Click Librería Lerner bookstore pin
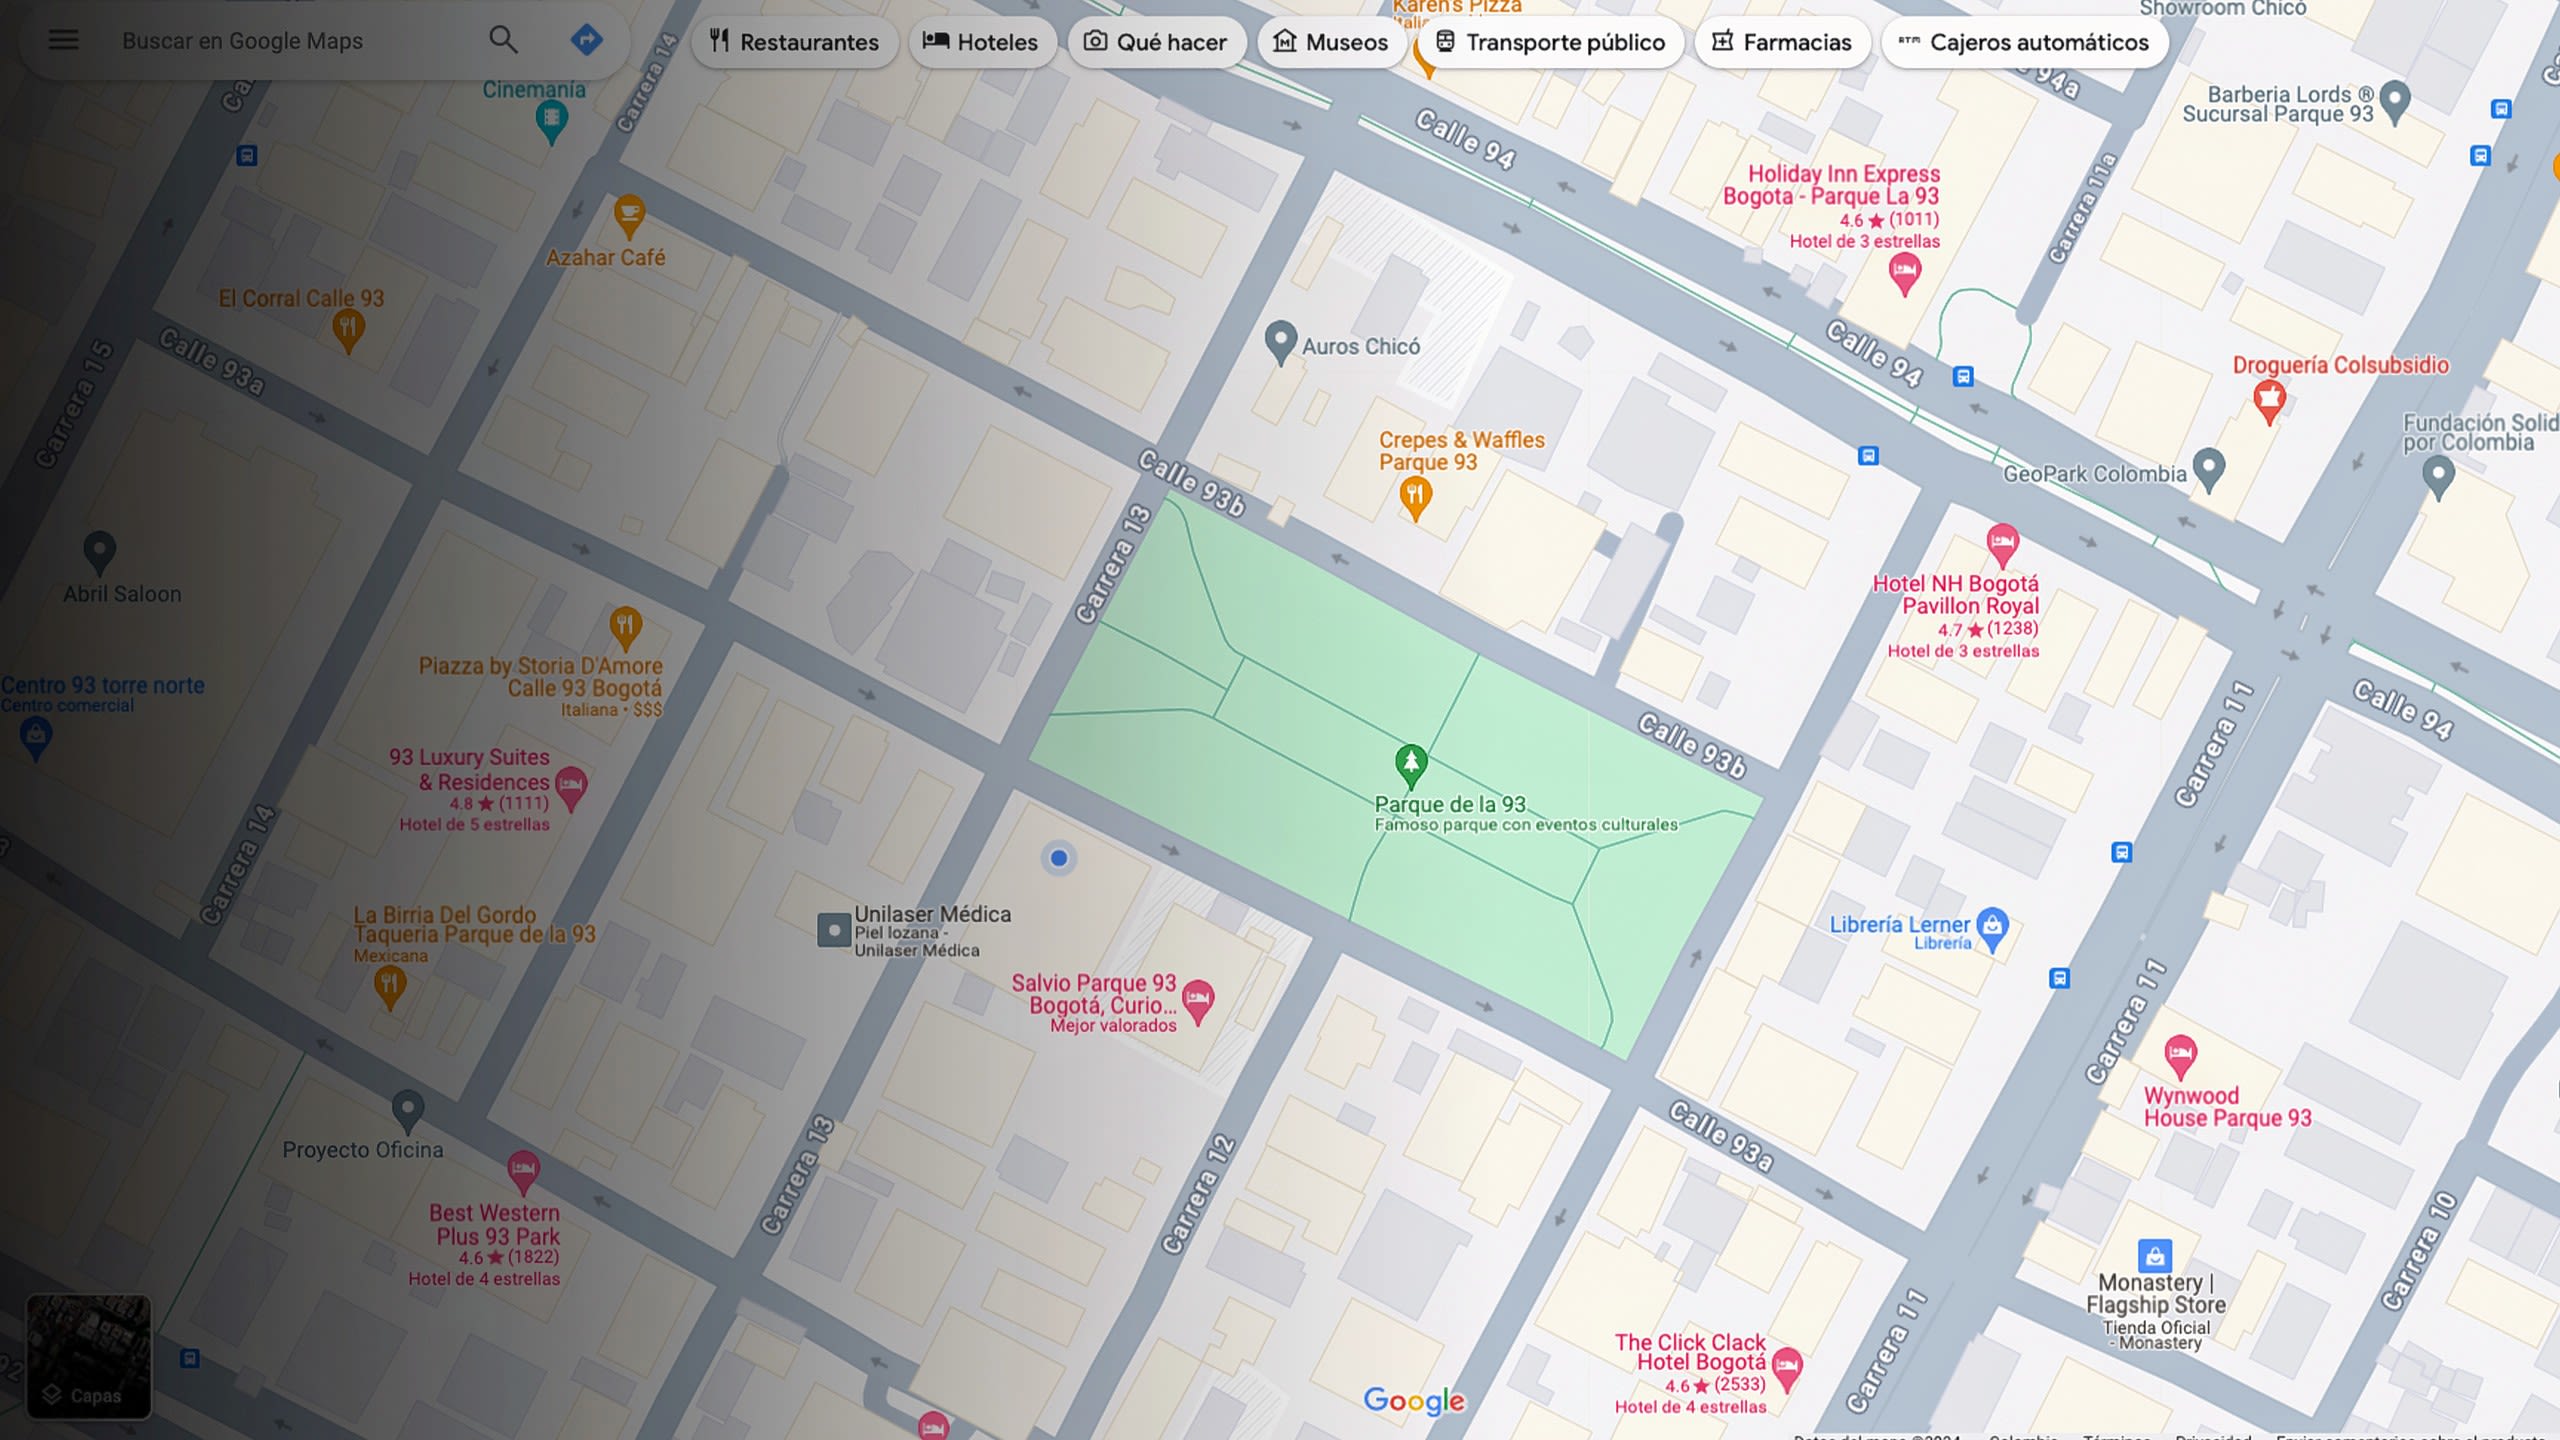Screen dimensions: 2560x1440 1992,927
